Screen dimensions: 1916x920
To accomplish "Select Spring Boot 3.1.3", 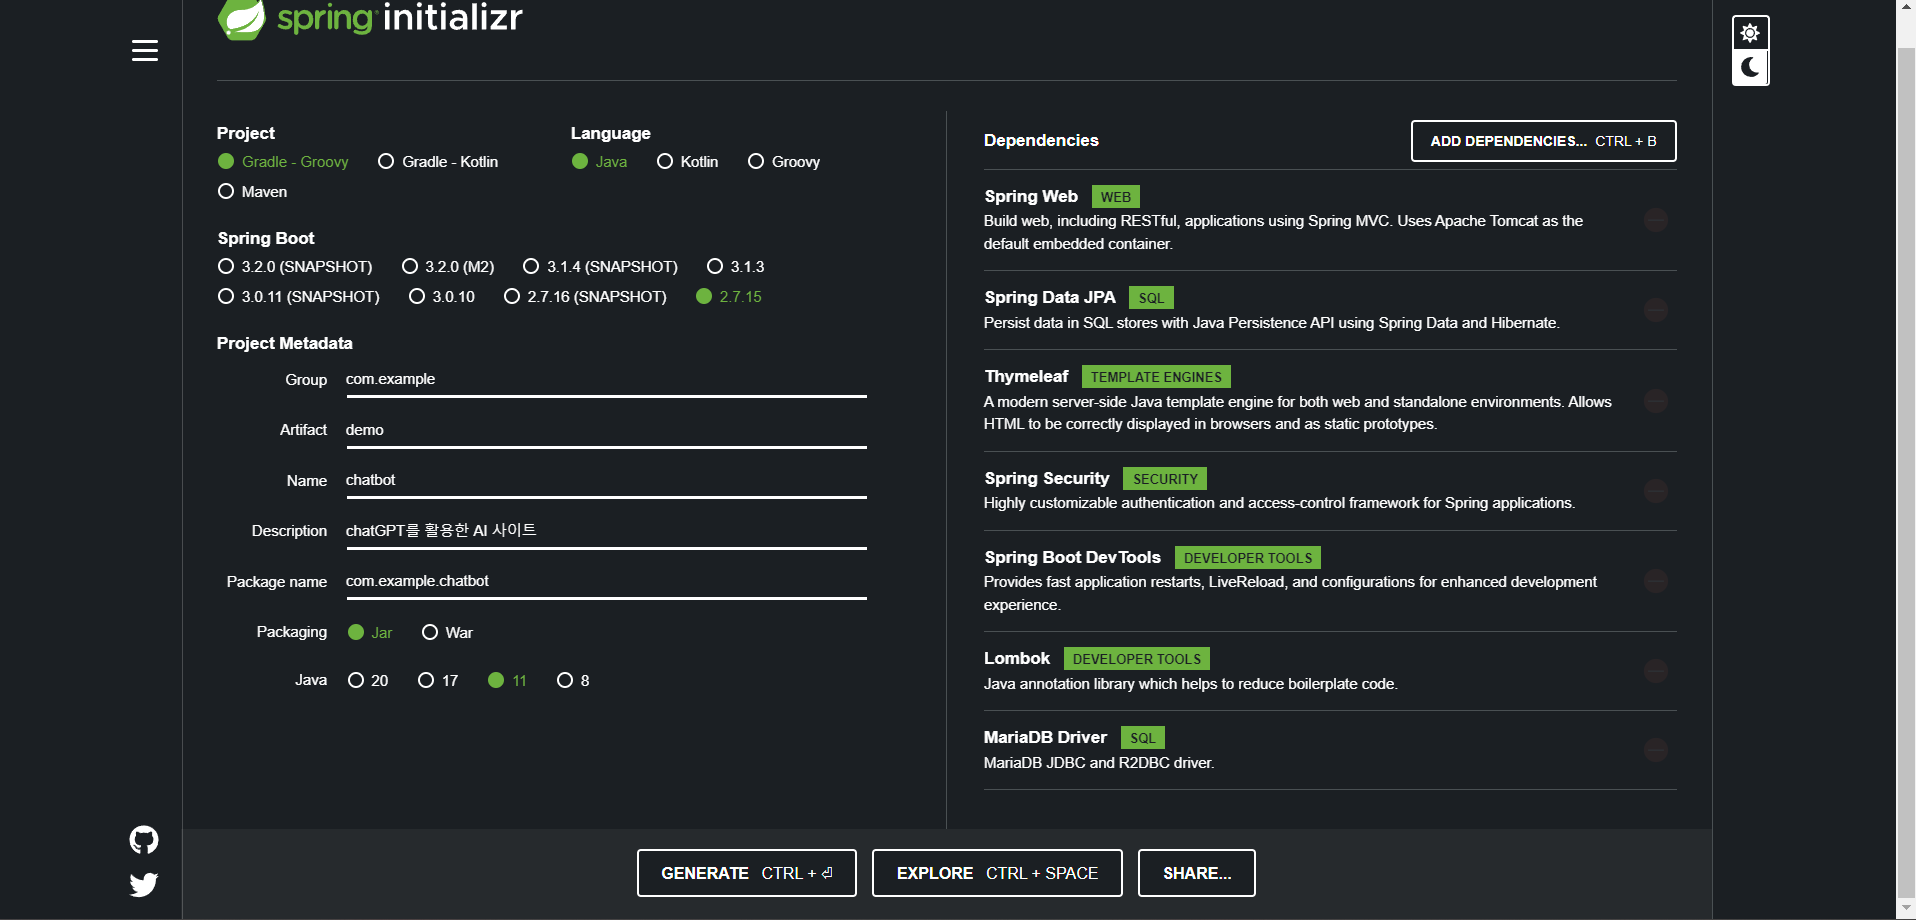I will pos(736,267).
